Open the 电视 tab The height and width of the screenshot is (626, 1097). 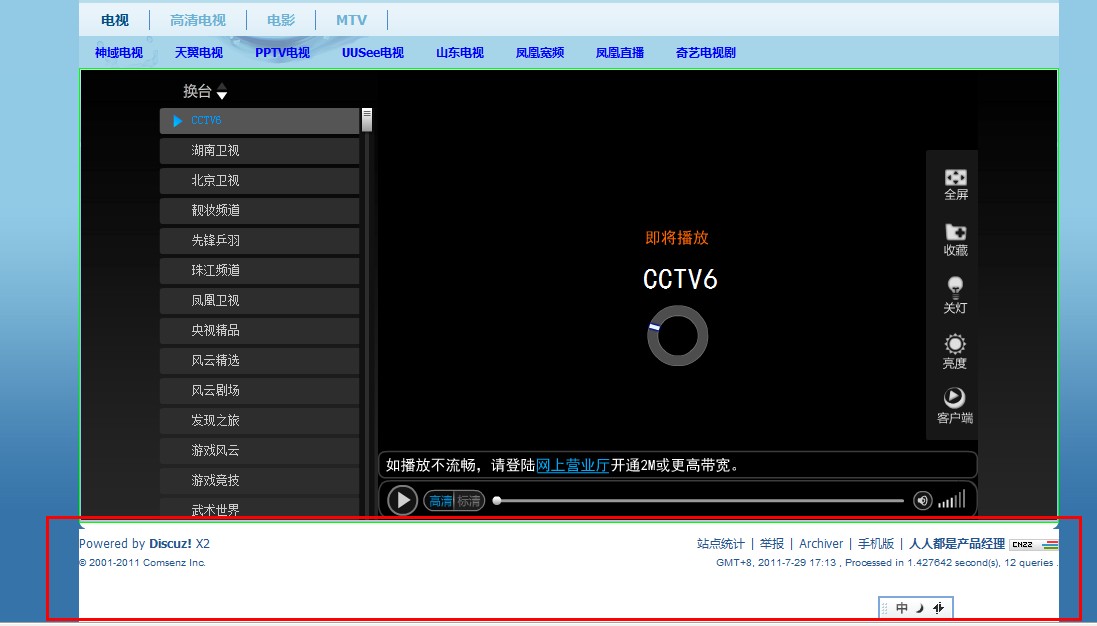click(x=115, y=20)
